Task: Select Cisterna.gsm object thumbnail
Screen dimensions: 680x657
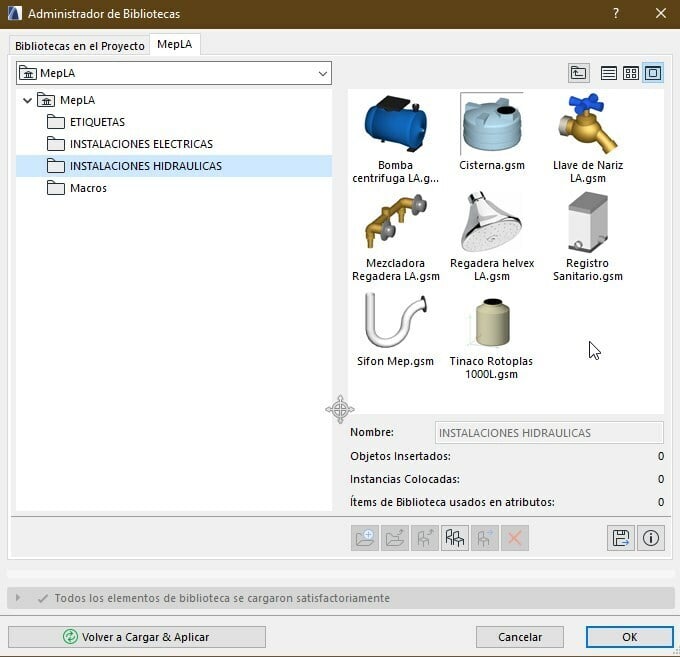Action: tap(492, 124)
